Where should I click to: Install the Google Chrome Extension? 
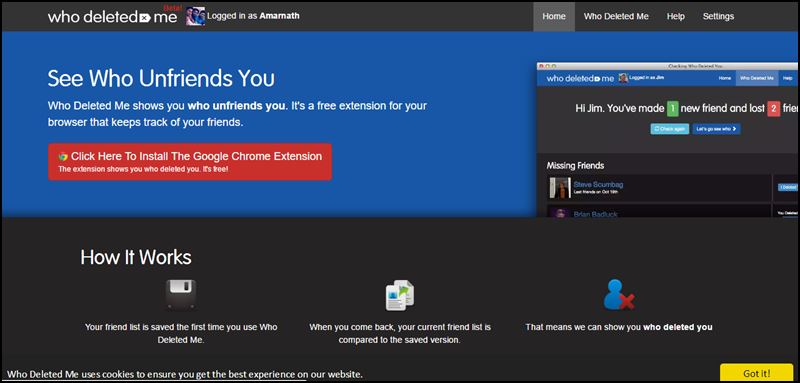click(190, 162)
